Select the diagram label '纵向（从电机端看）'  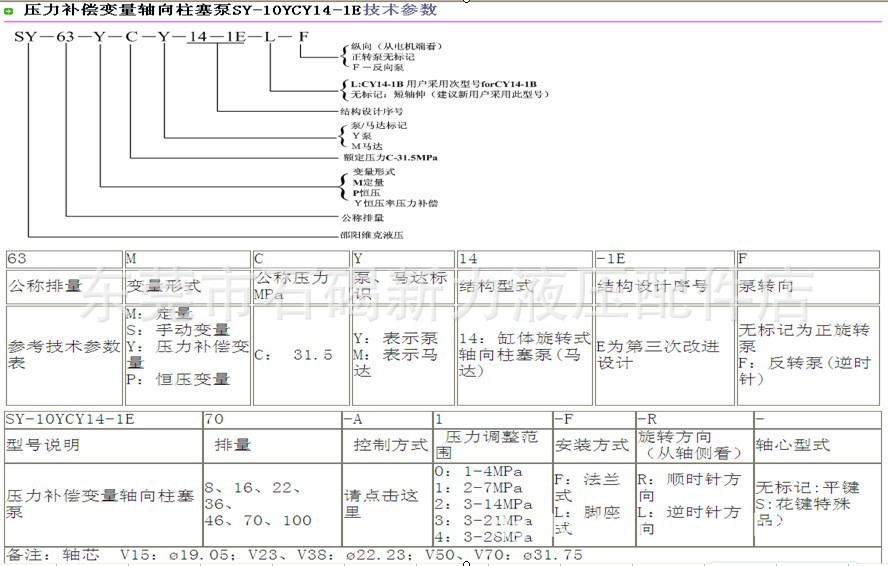pyautogui.click(x=396, y=46)
